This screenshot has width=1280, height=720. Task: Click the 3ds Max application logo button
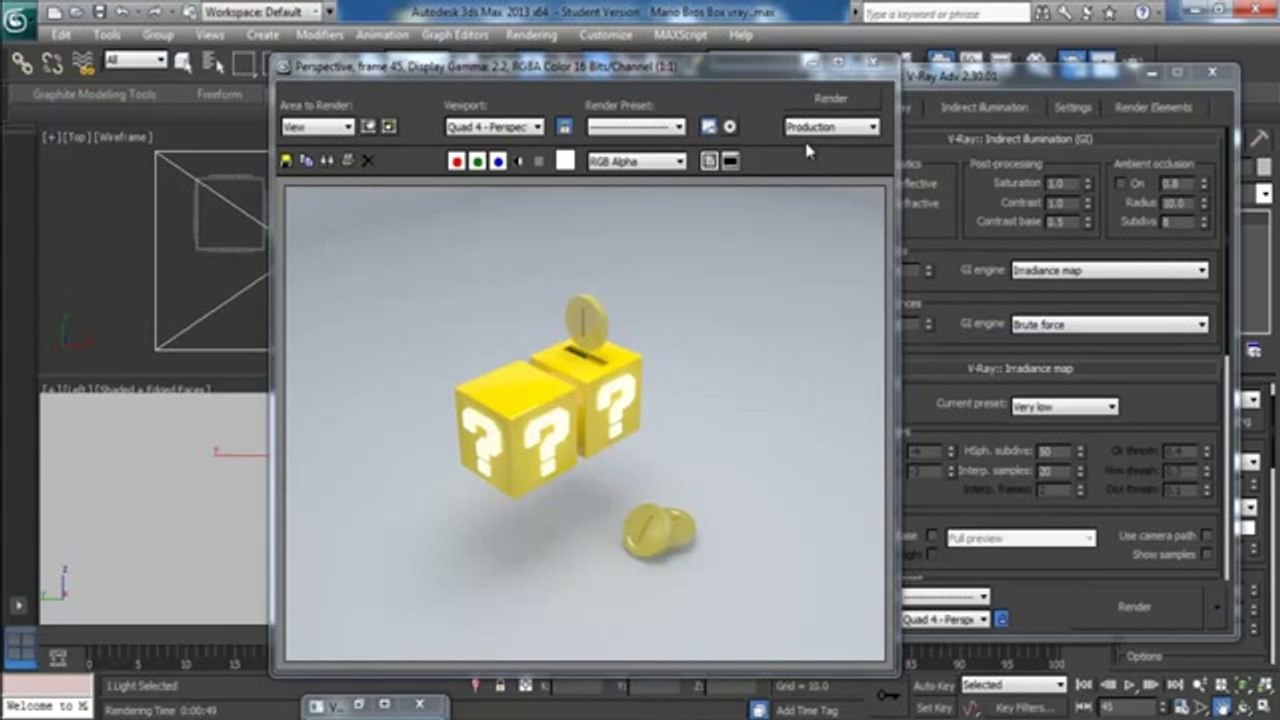(16, 19)
